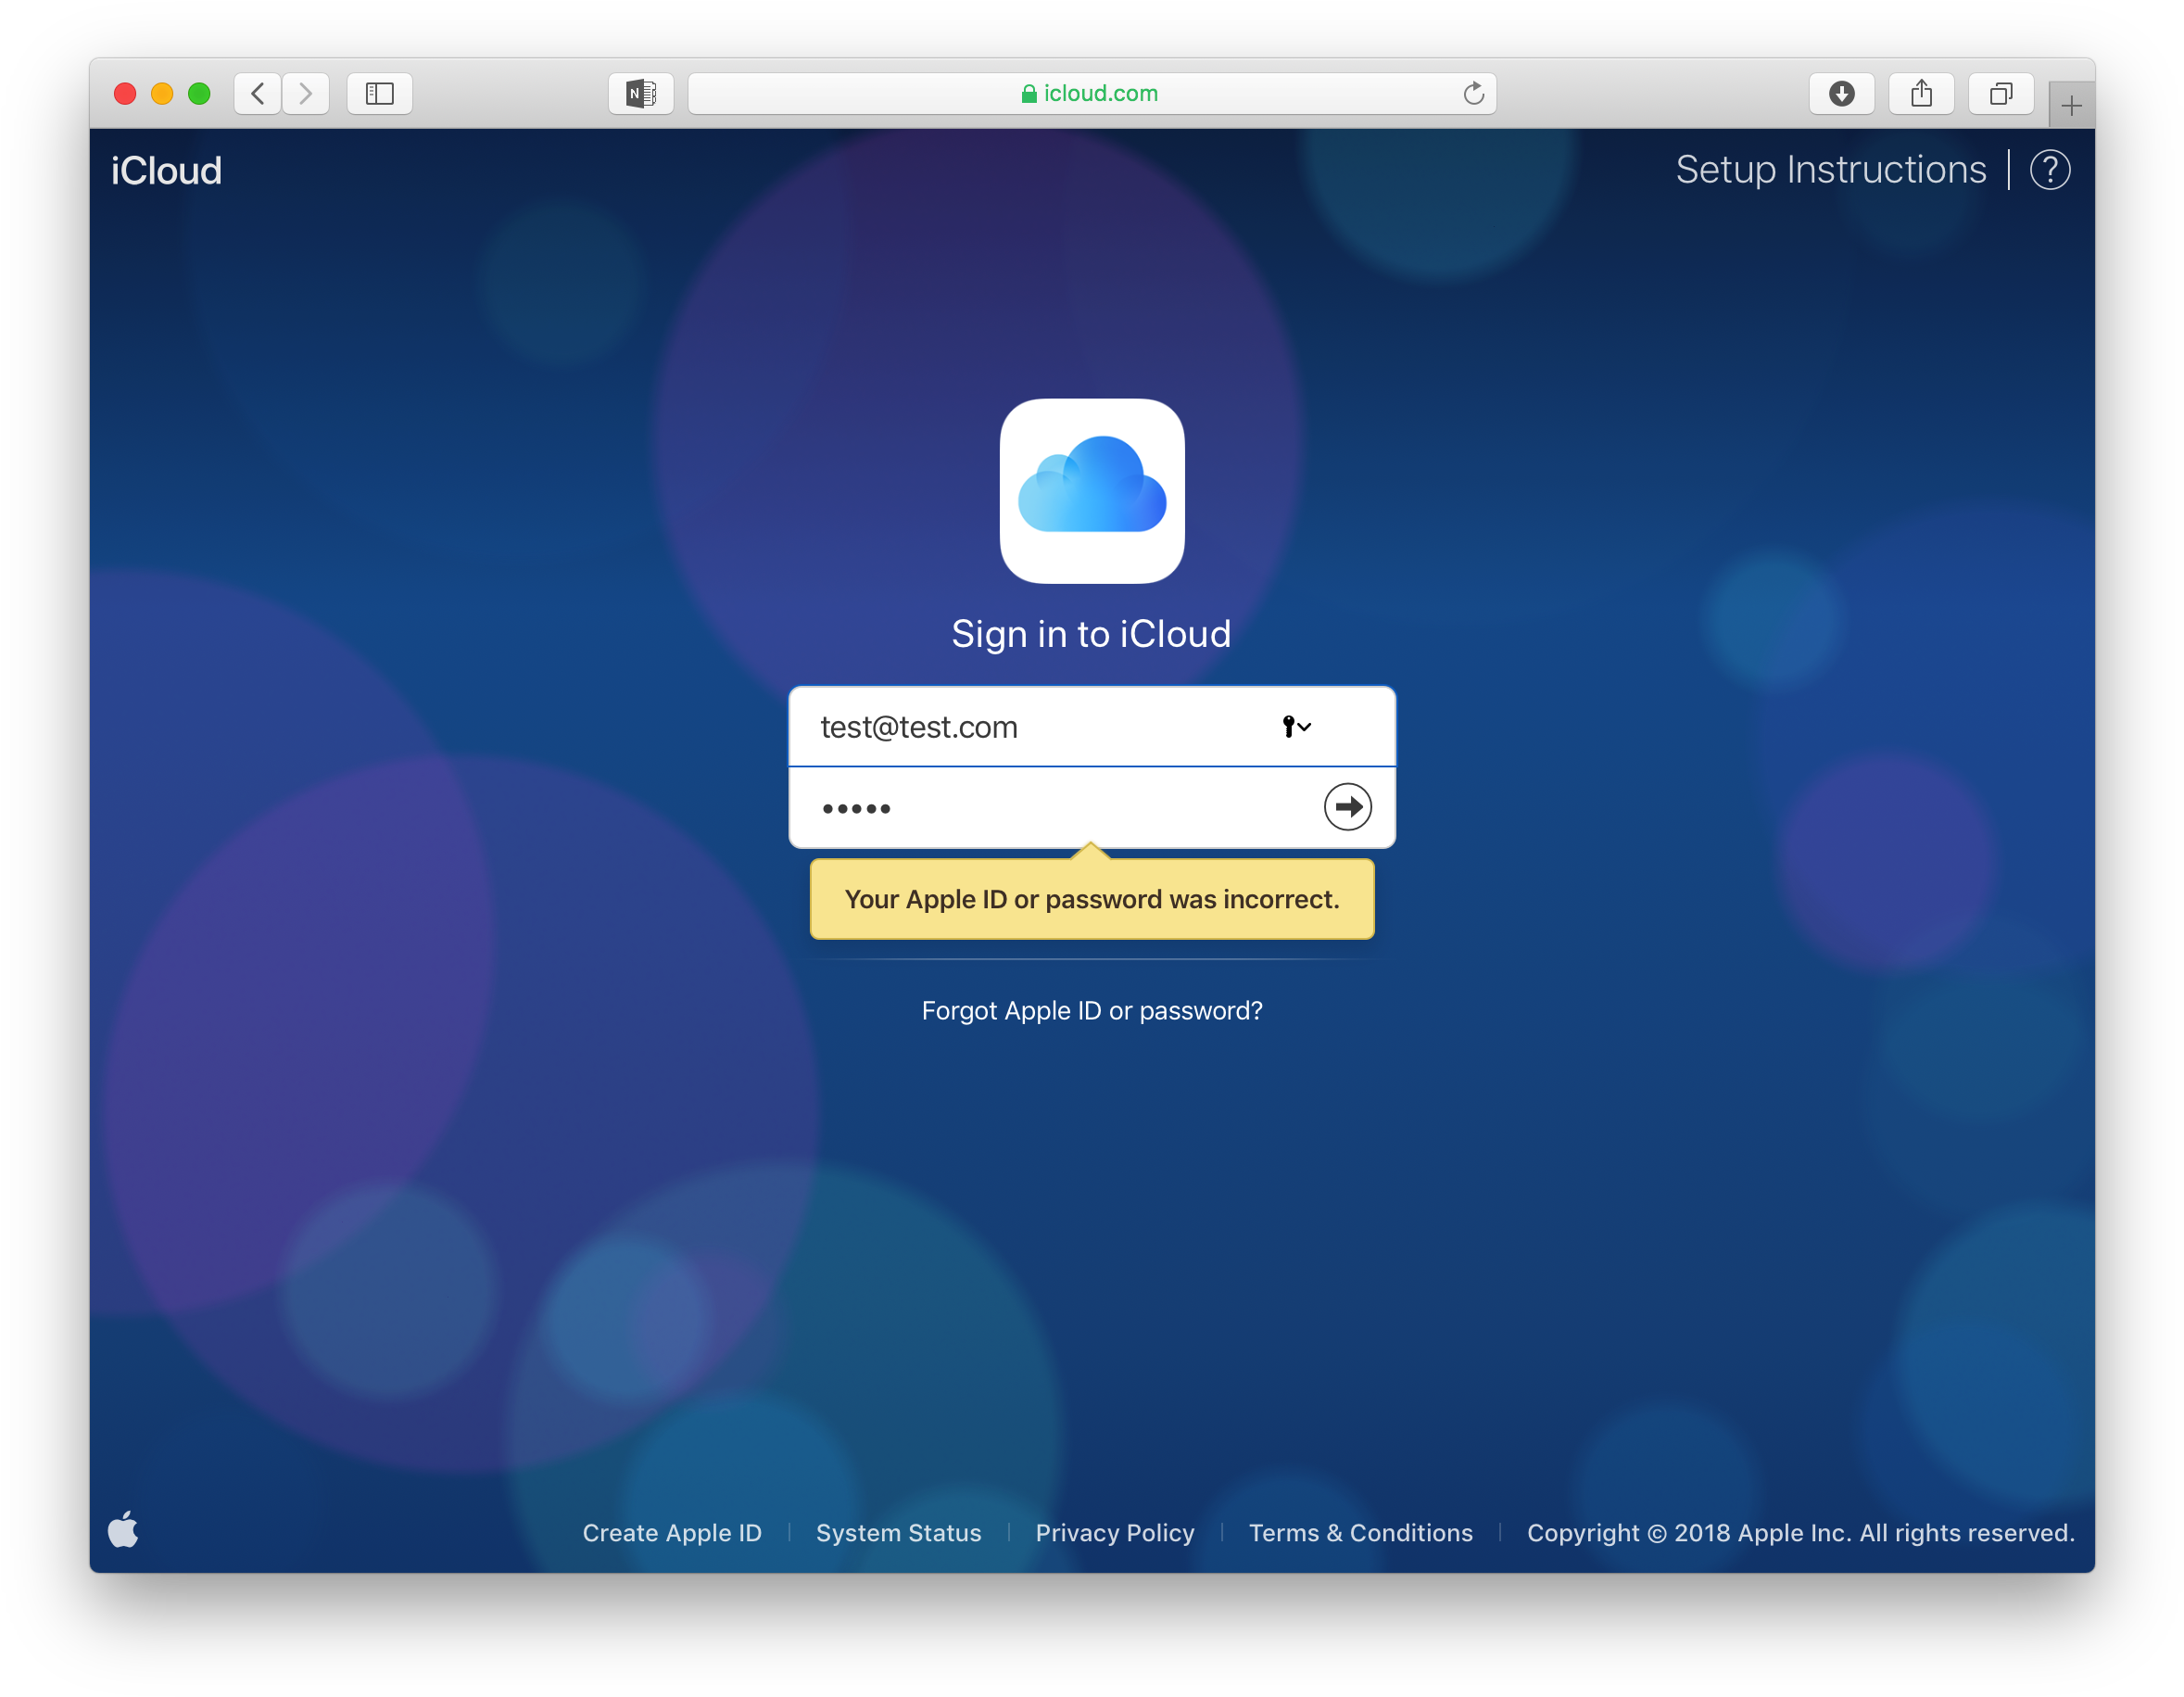Minimize the Safari window
This screenshot has width=2184, height=1697.
(162, 94)
